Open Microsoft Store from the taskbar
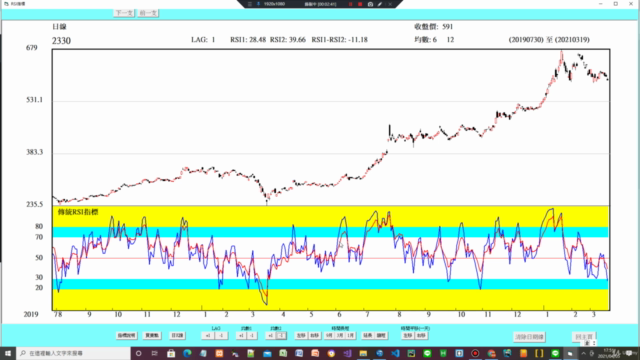 coord(171,353)
